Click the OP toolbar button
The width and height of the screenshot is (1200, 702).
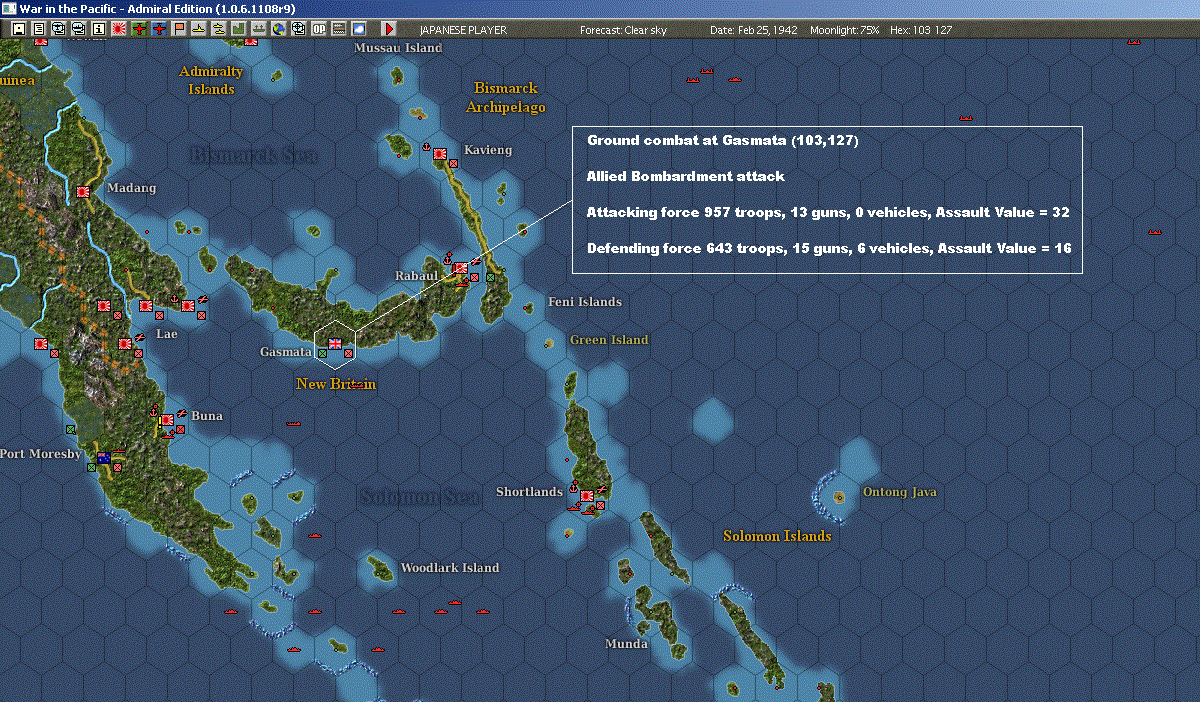click(x=319, y=29)
